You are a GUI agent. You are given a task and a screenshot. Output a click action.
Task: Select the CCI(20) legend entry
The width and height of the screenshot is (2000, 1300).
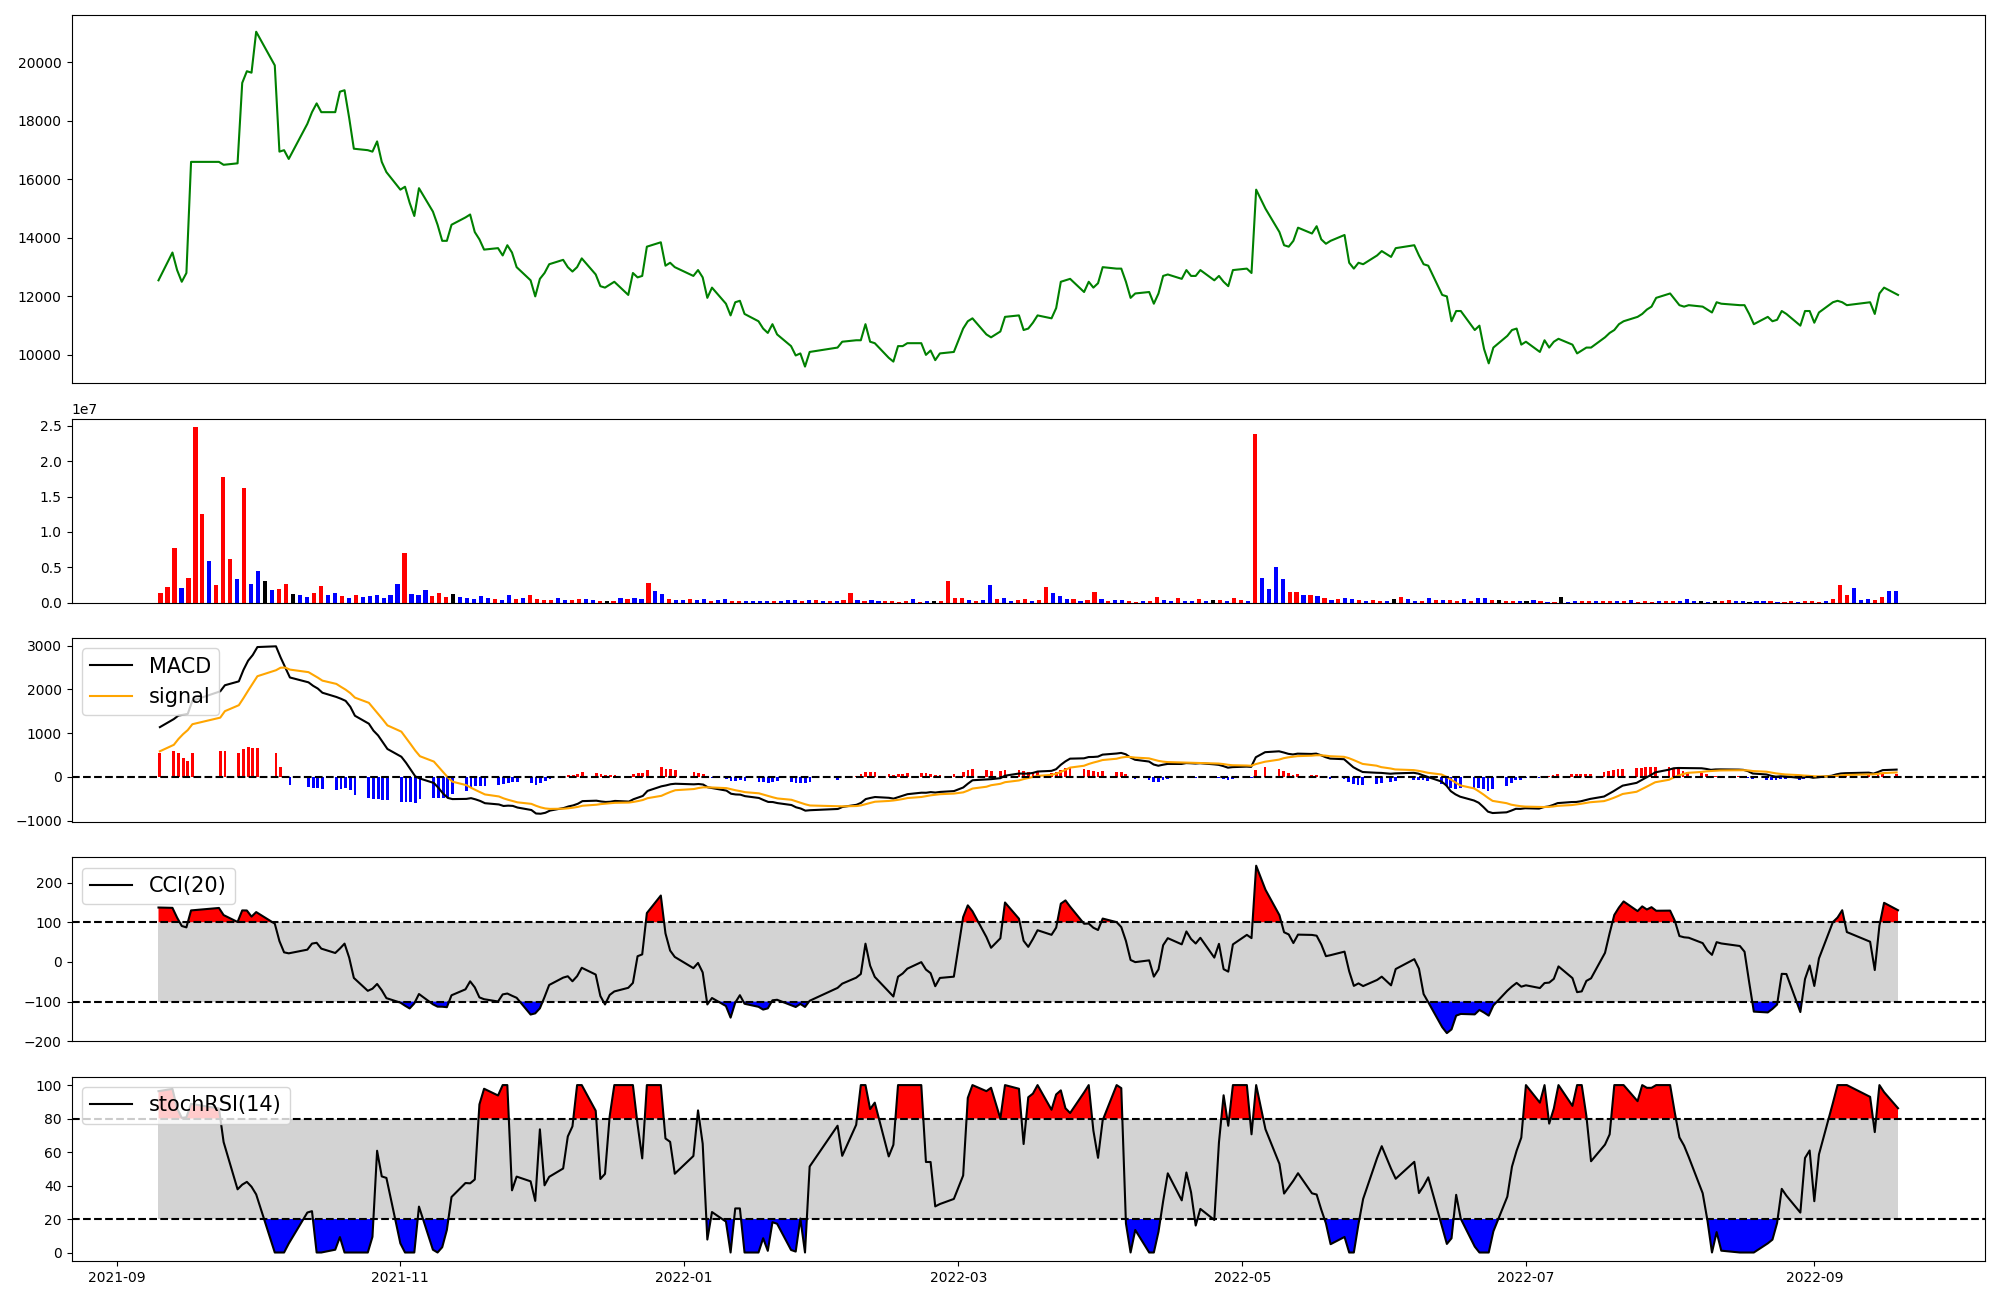click(186, 885)
